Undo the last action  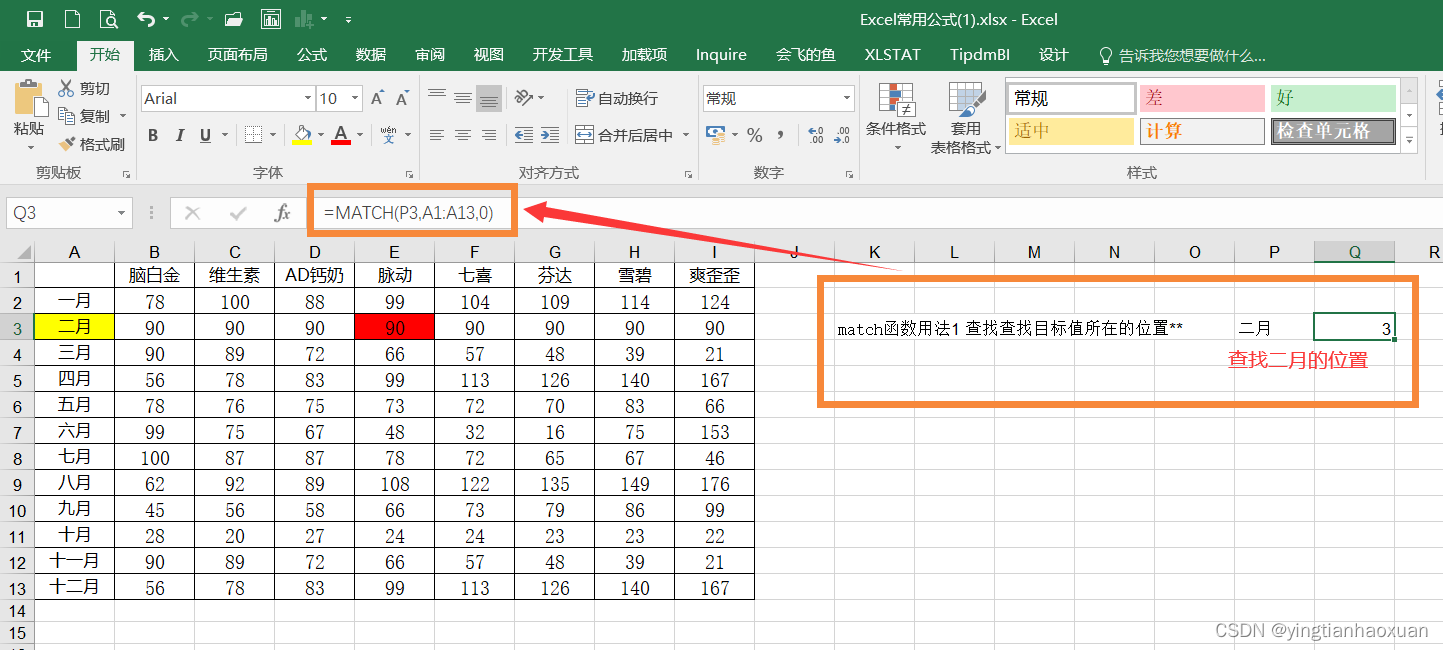coord(146,19)
